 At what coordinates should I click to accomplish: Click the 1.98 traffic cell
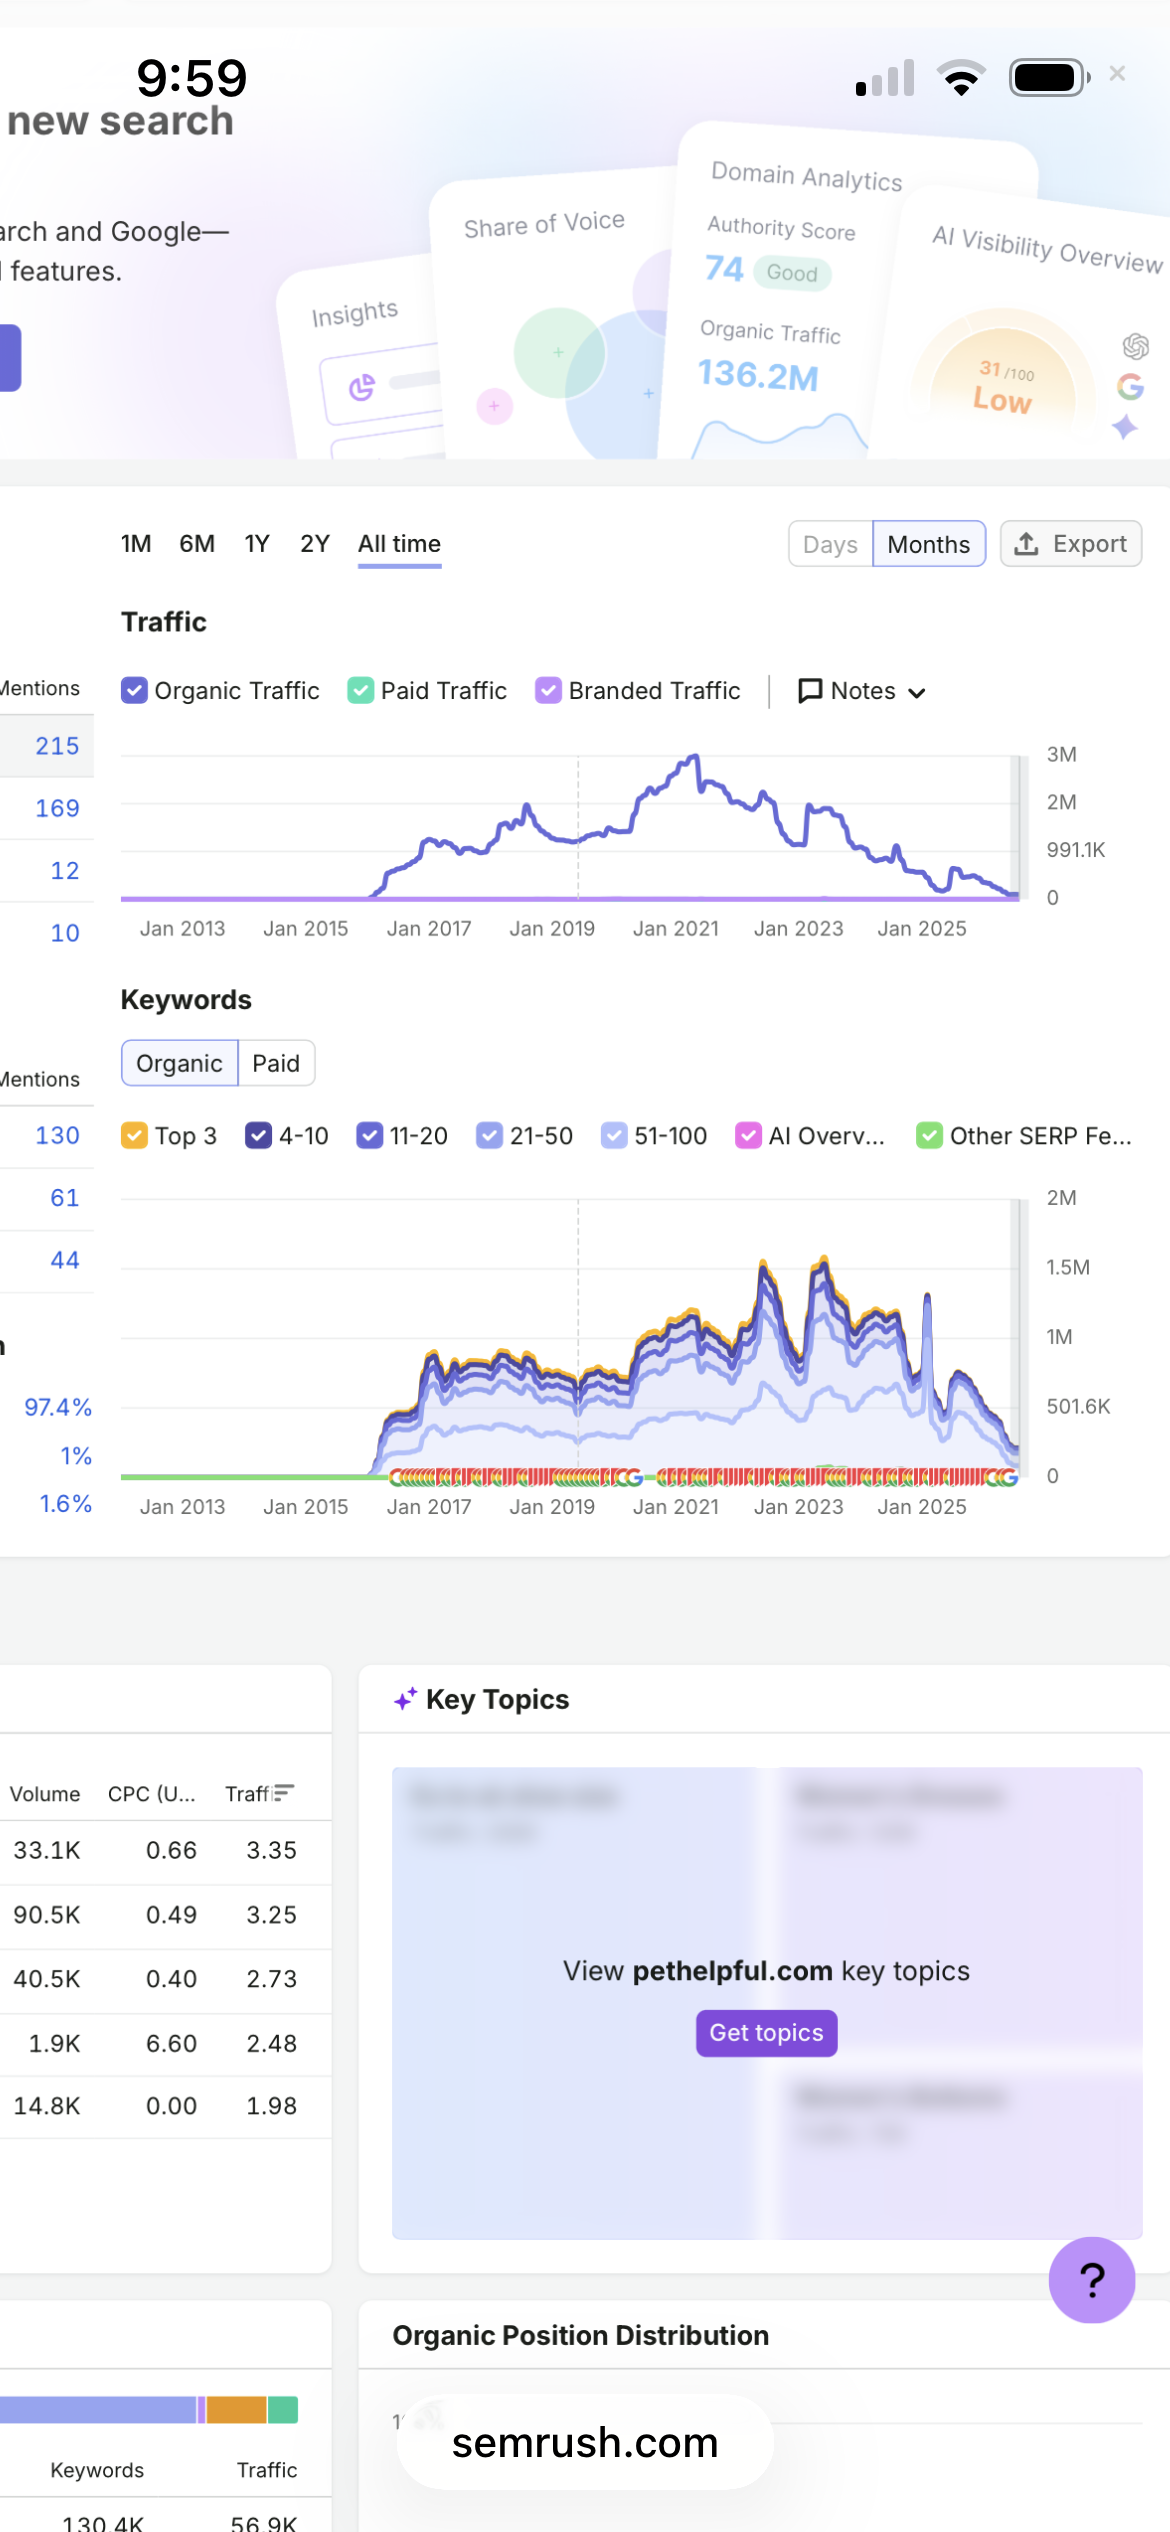tap(272, 2106)
